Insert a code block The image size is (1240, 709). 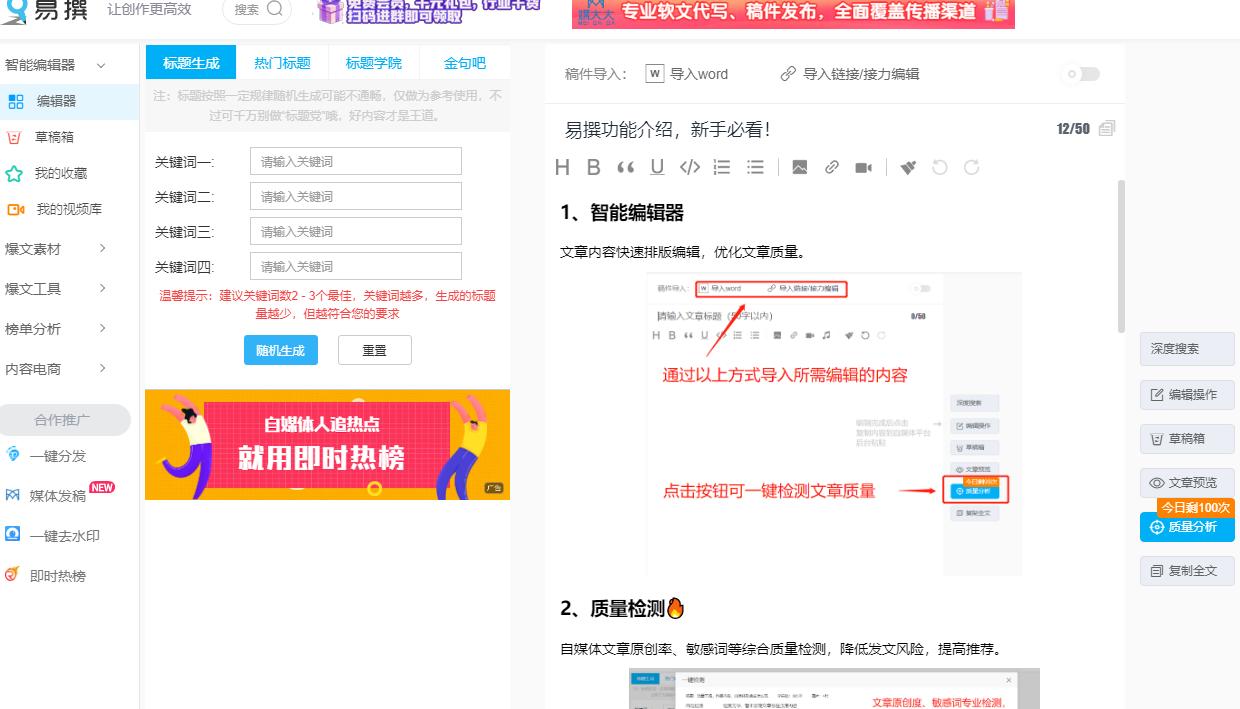(687, 167)
